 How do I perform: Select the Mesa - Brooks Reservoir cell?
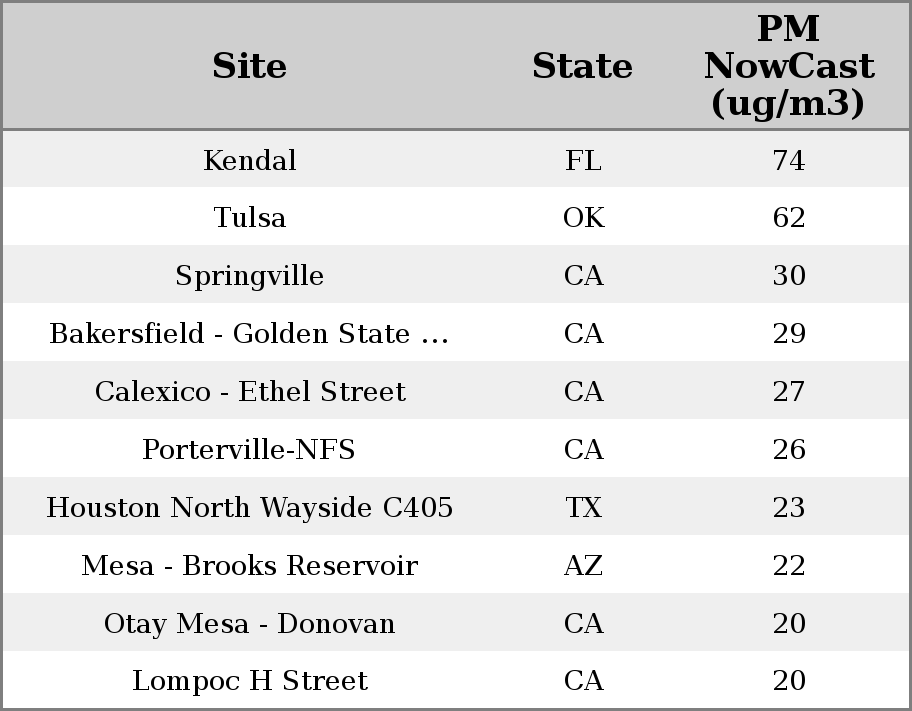click(249, 566)
